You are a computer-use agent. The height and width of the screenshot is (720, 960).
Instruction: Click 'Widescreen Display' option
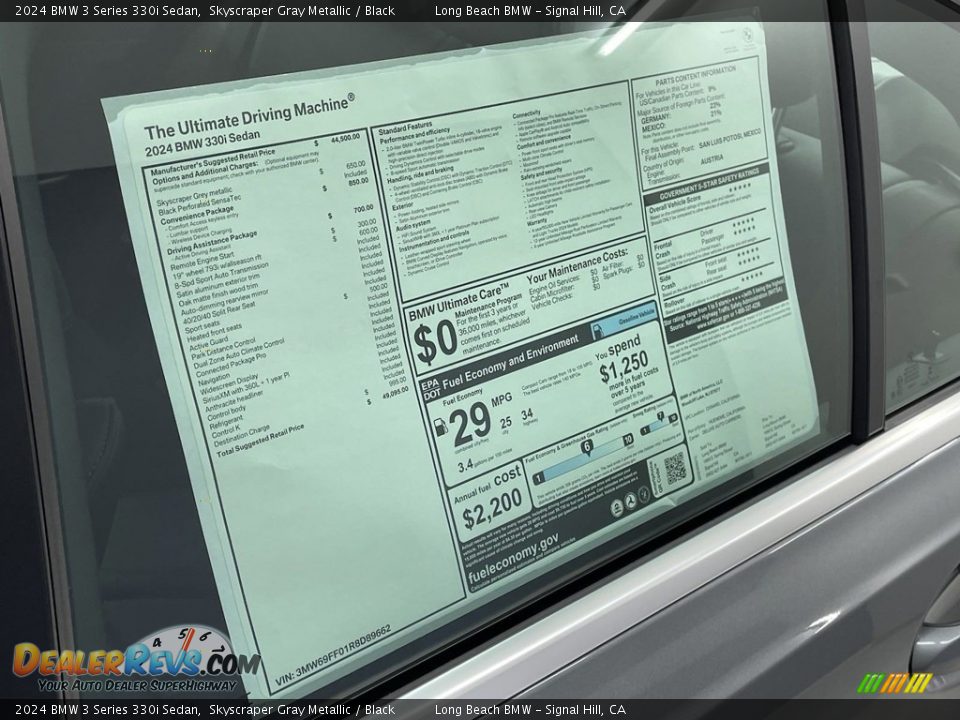point(229,383)
